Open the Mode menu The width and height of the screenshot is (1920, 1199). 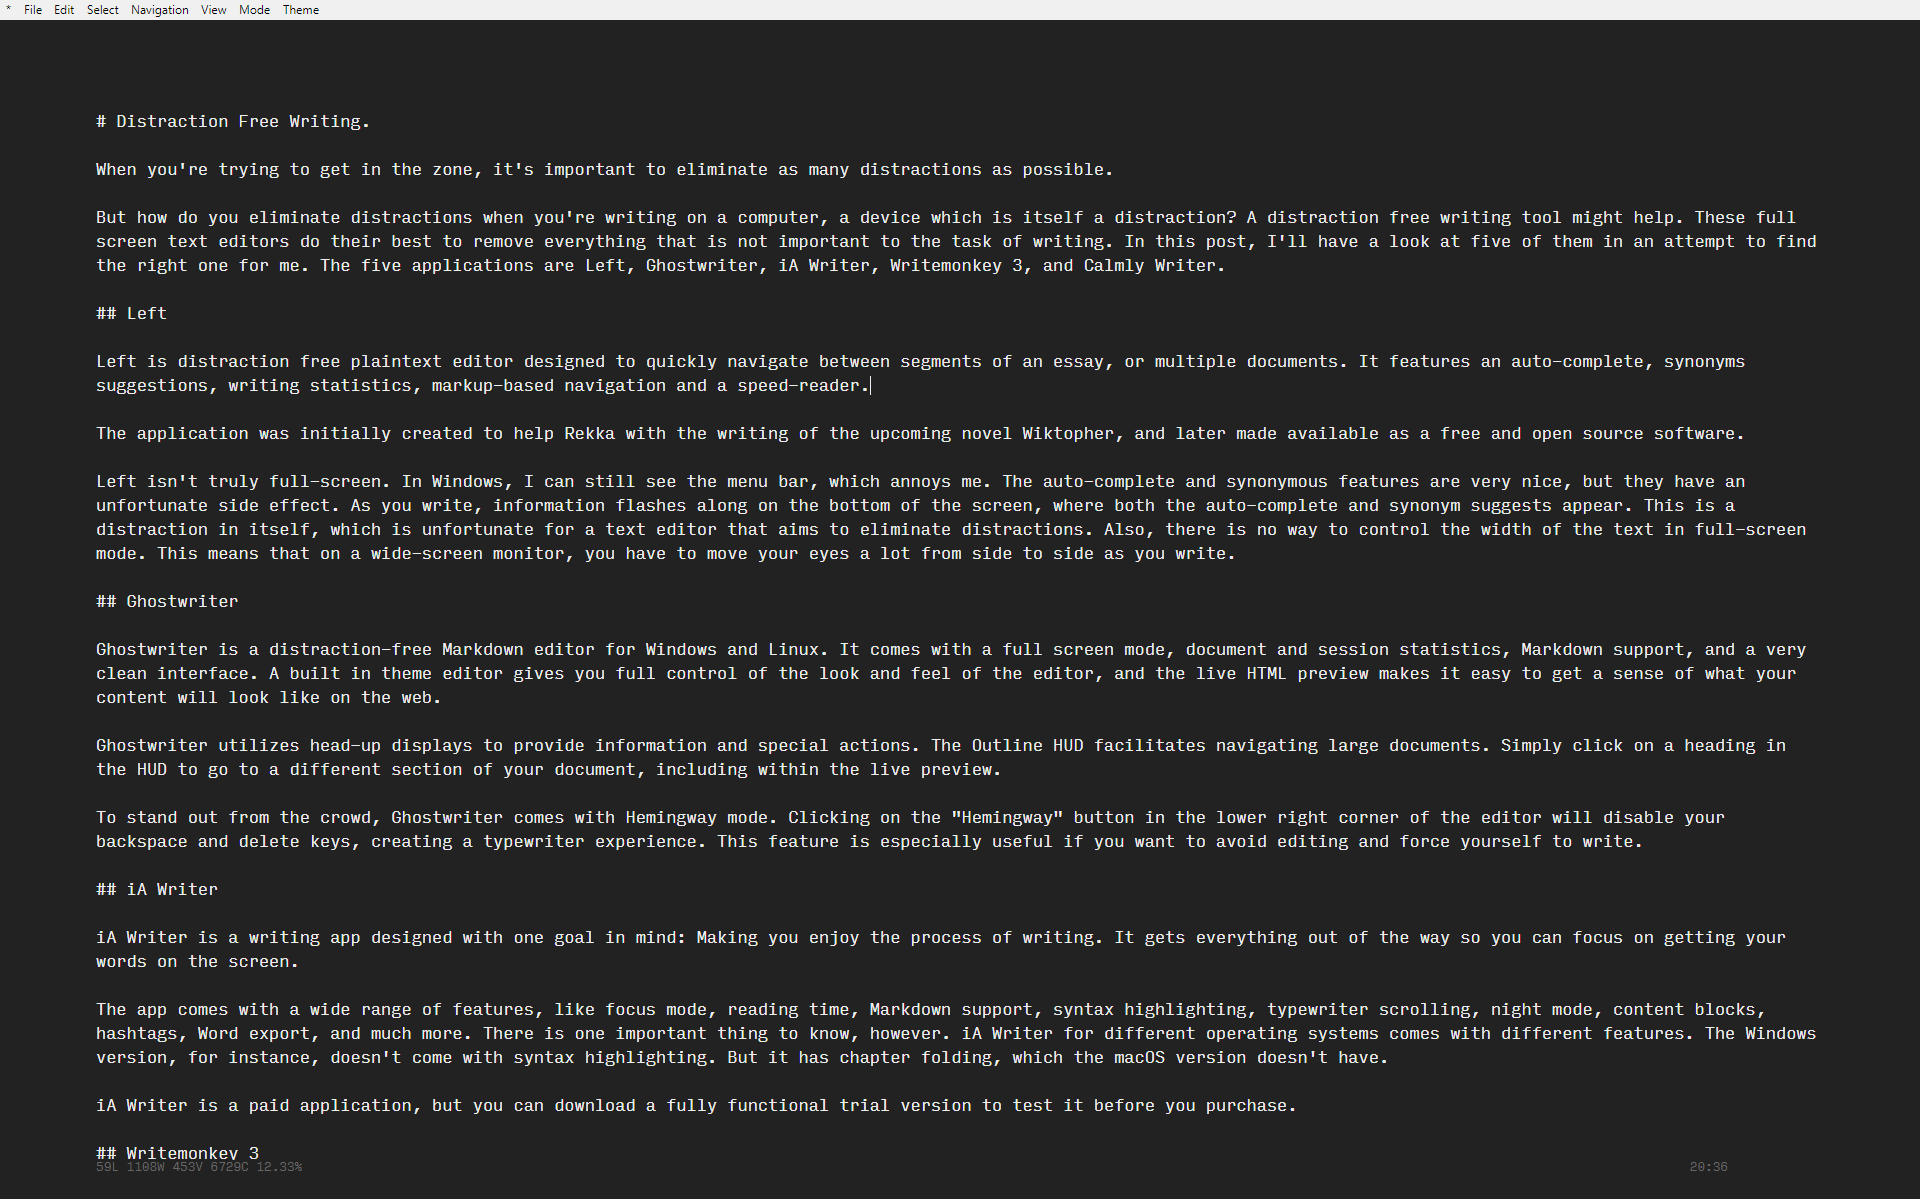pos(254,10)
